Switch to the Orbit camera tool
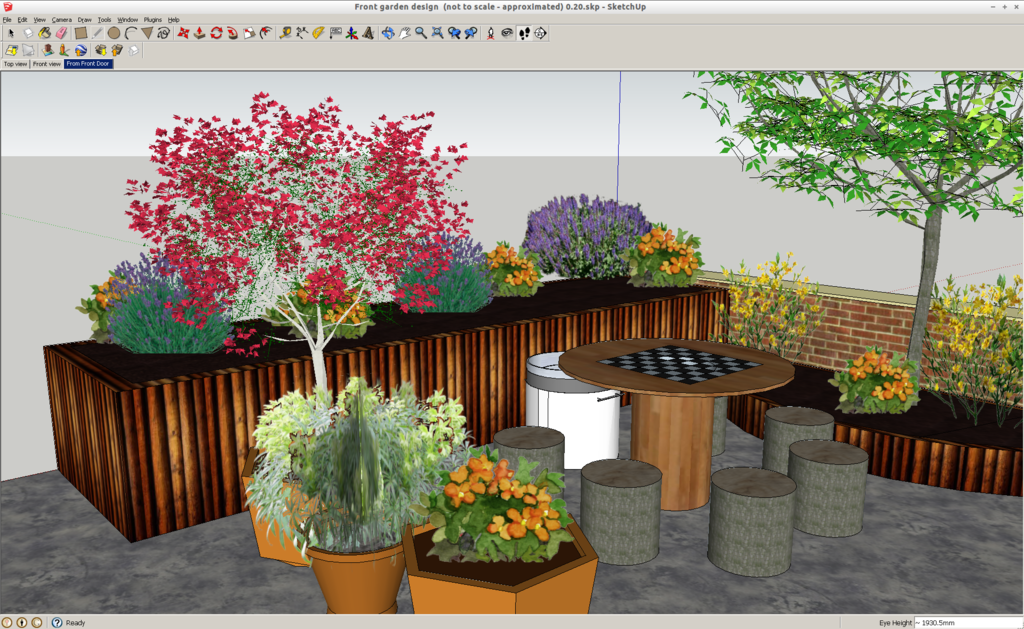Image resolution: width=1024 pixels, height=629 pixels. coord(387,33)
